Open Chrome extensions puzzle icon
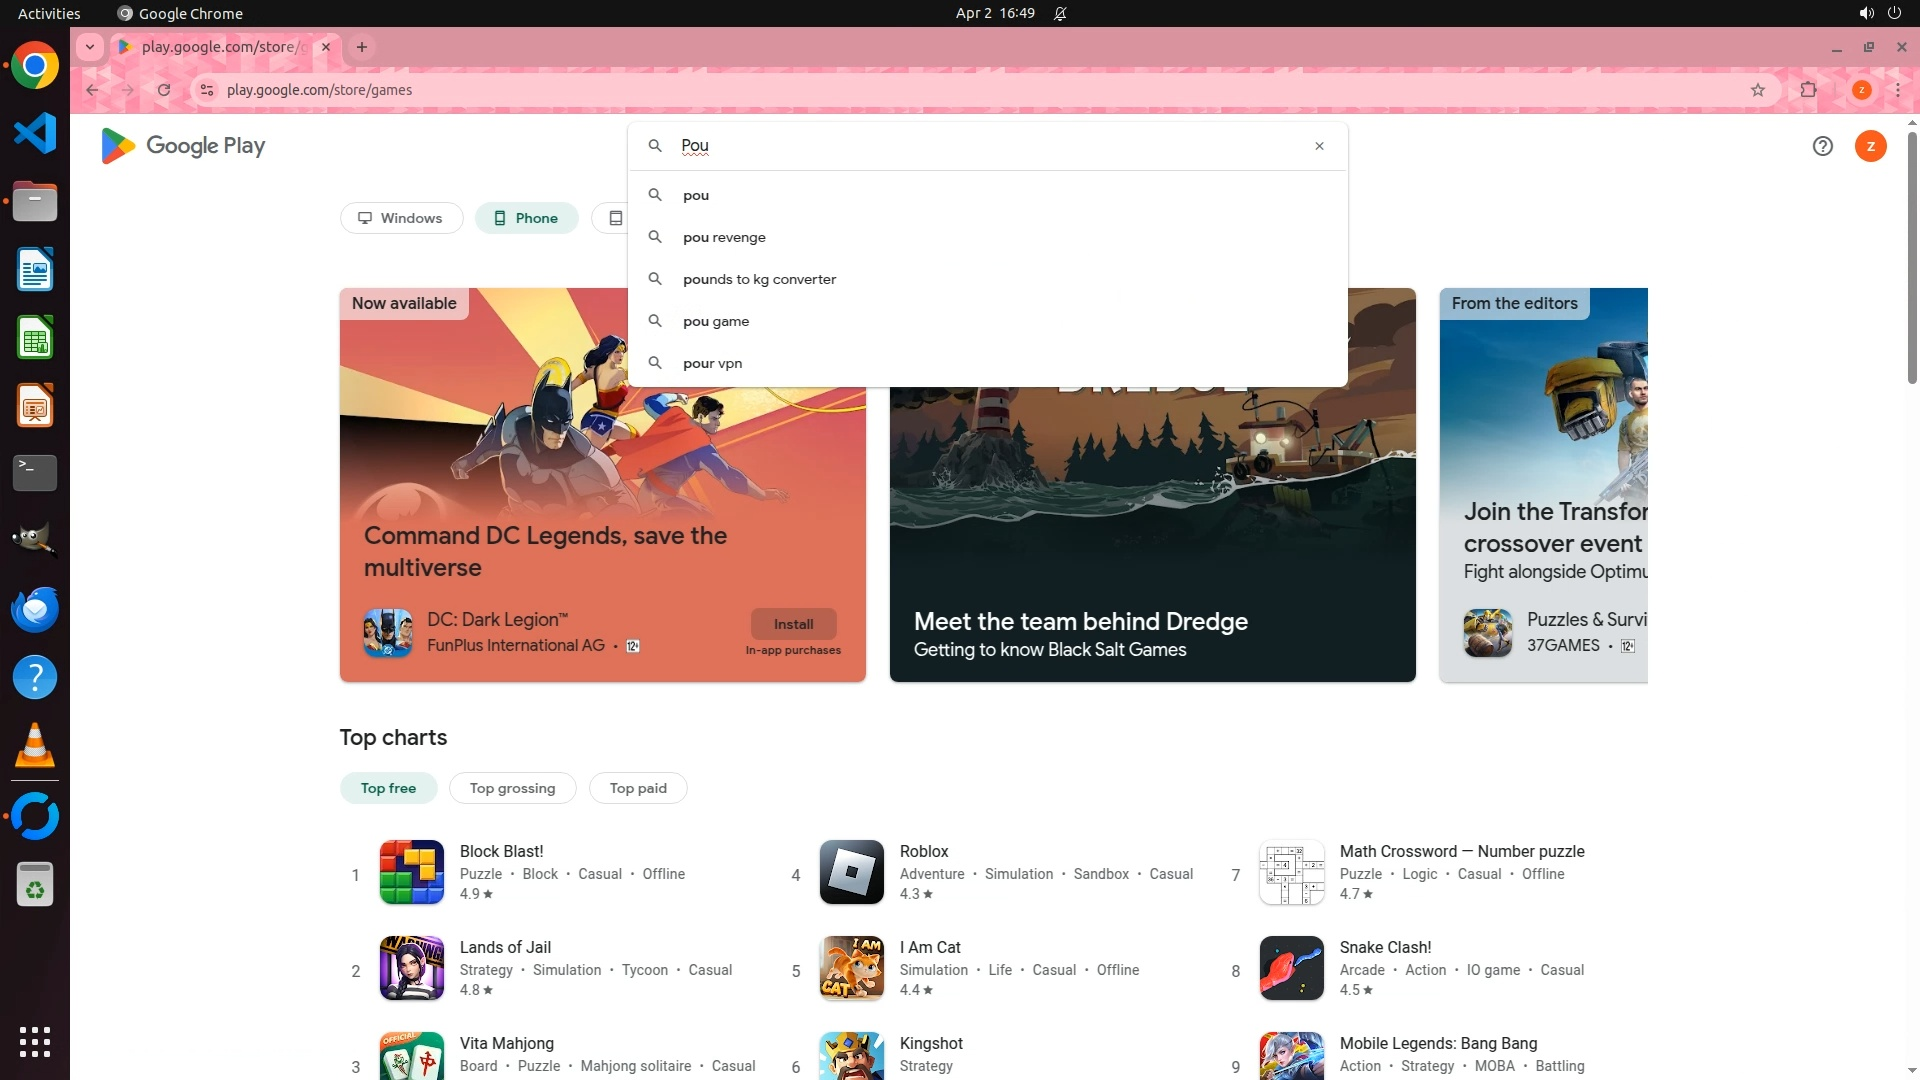The height and width of the screenshot is (1080, 1920). tap(1808, 90)
